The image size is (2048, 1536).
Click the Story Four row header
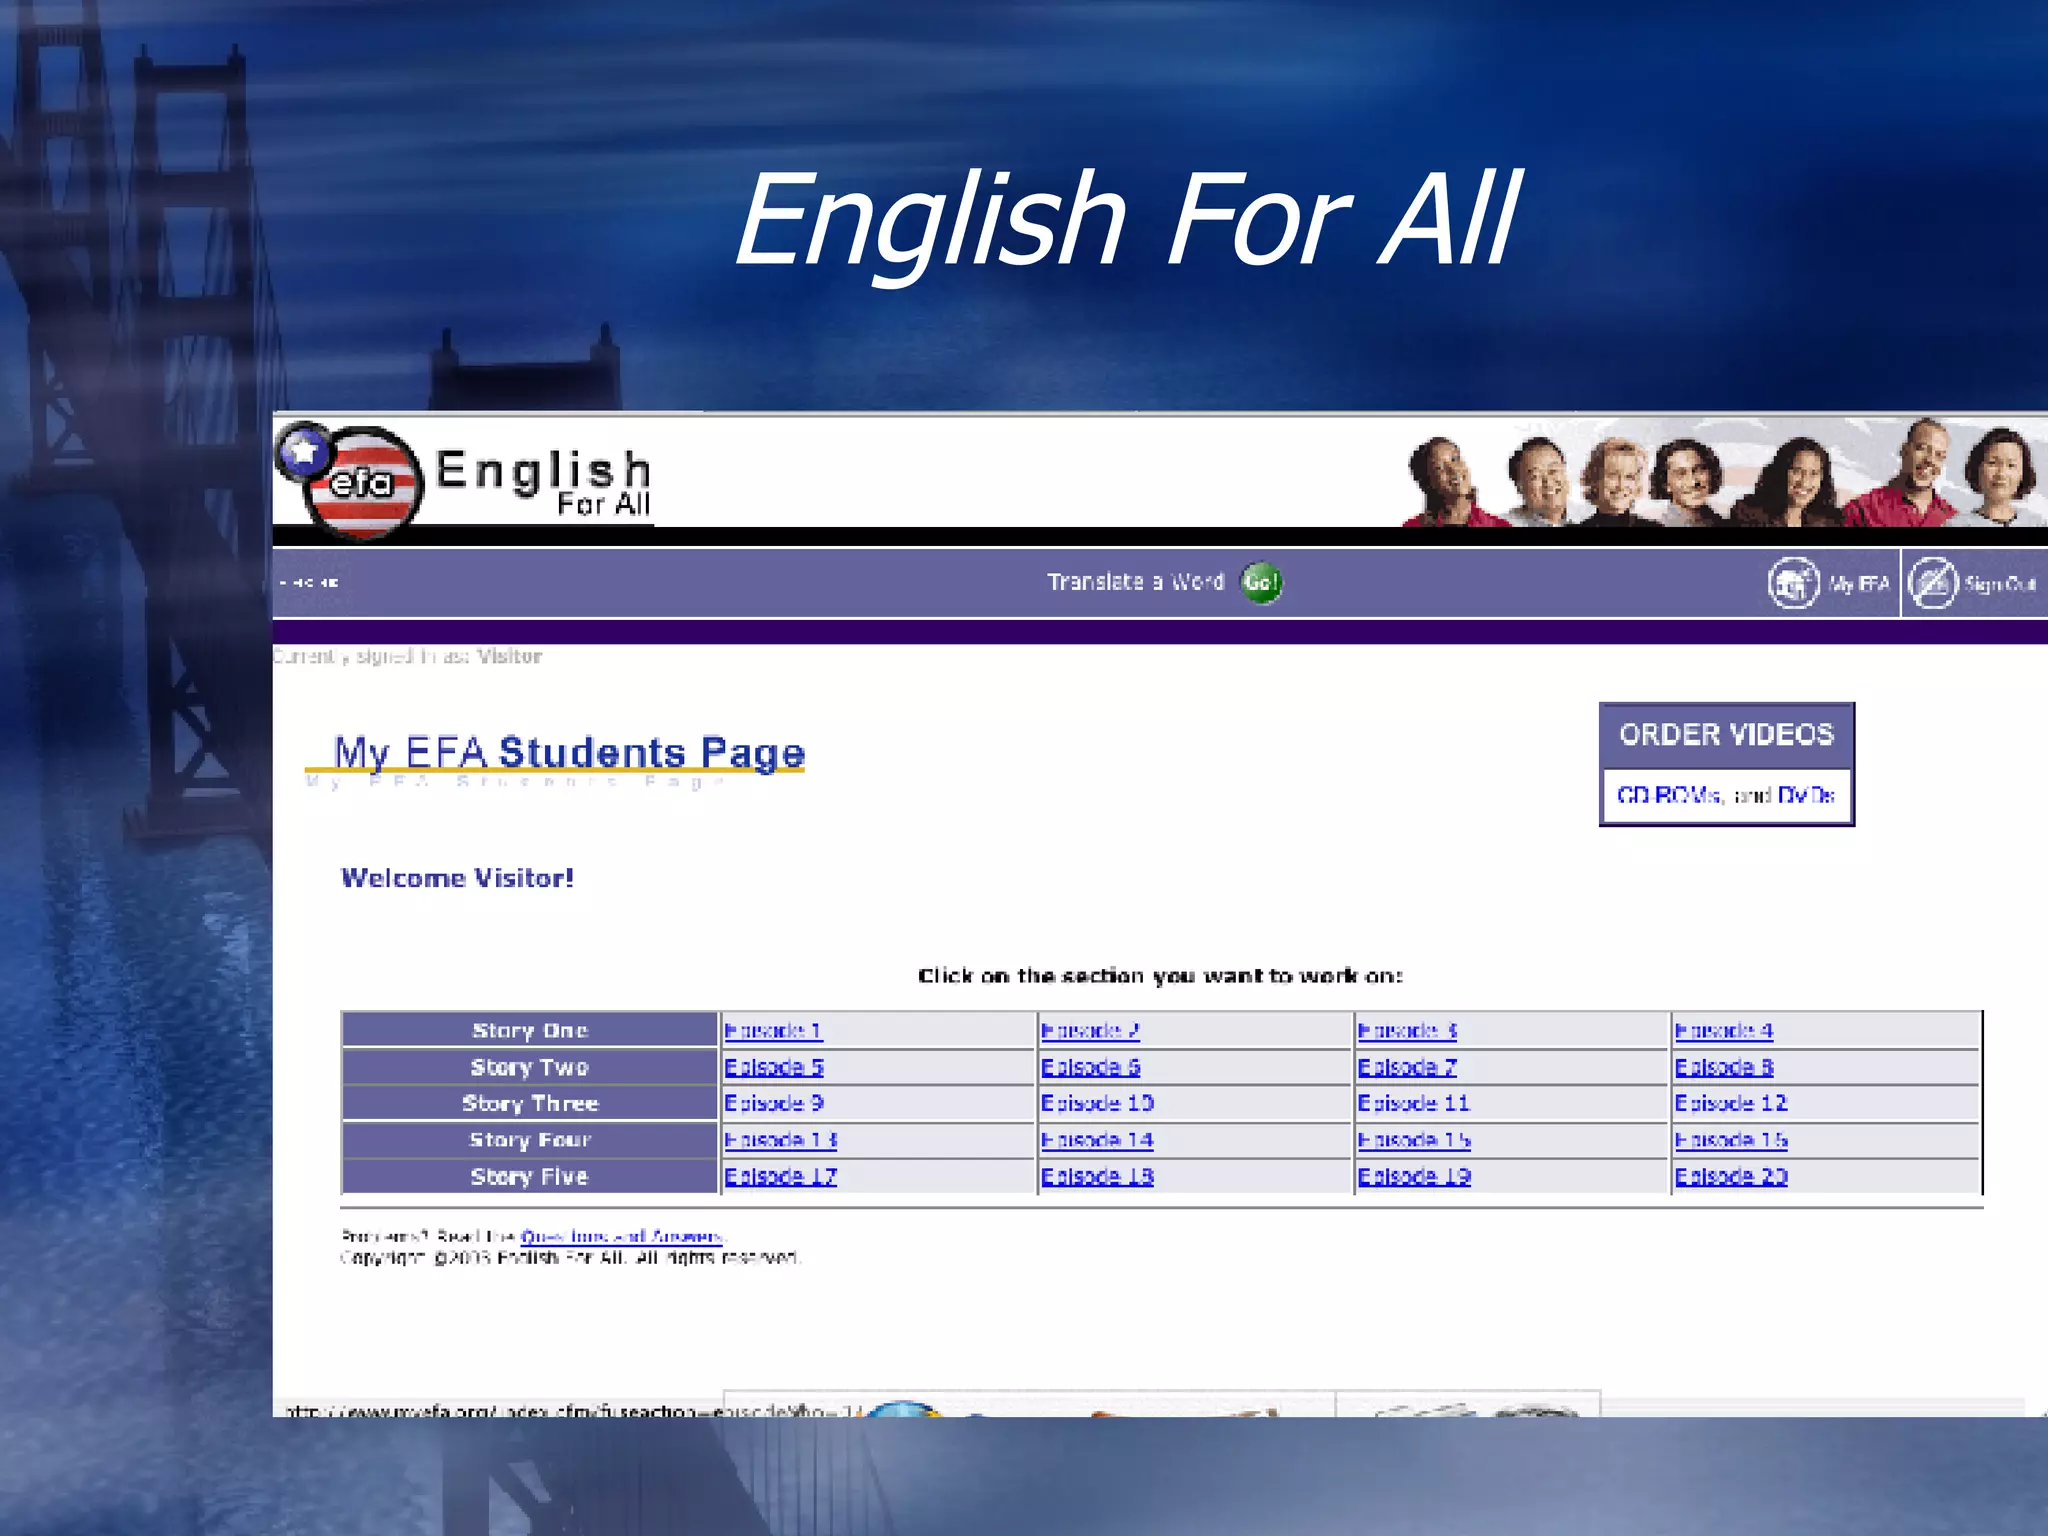click(x=530, y=1140)
